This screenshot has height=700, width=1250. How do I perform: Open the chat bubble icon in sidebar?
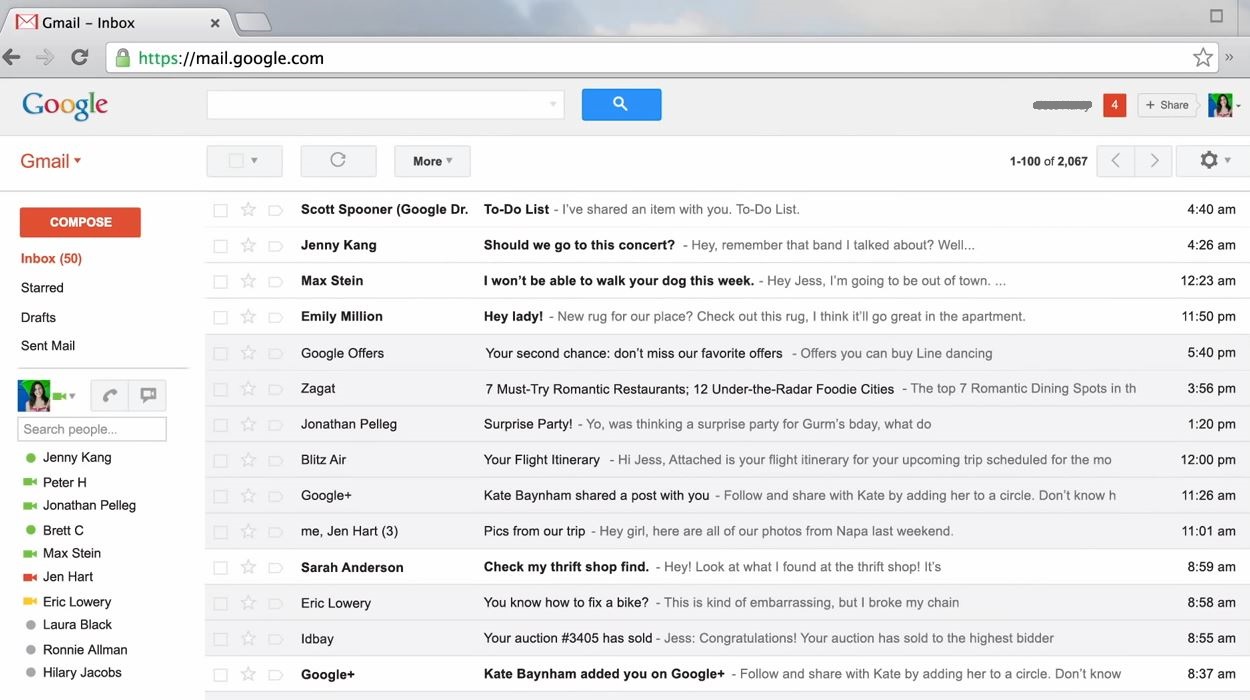tap(148, 395)
